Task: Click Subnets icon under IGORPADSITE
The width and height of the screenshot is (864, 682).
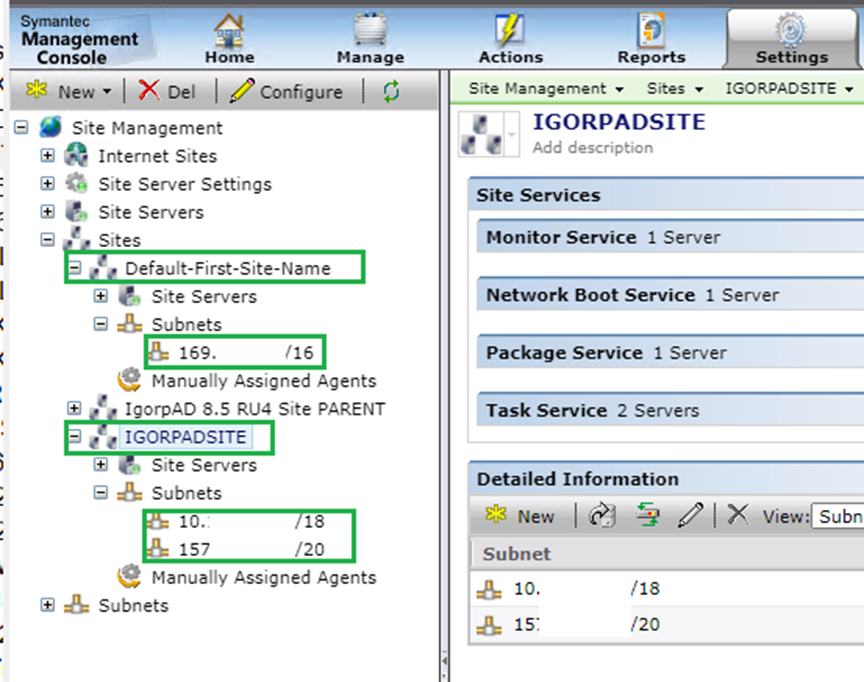Action: pos(130,492)
